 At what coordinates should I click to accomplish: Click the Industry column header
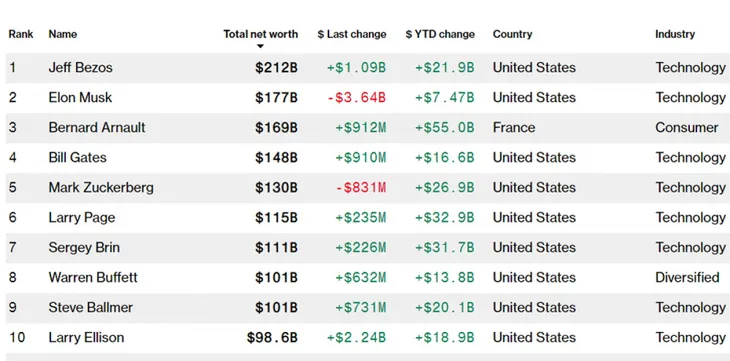tap(675, 34)
